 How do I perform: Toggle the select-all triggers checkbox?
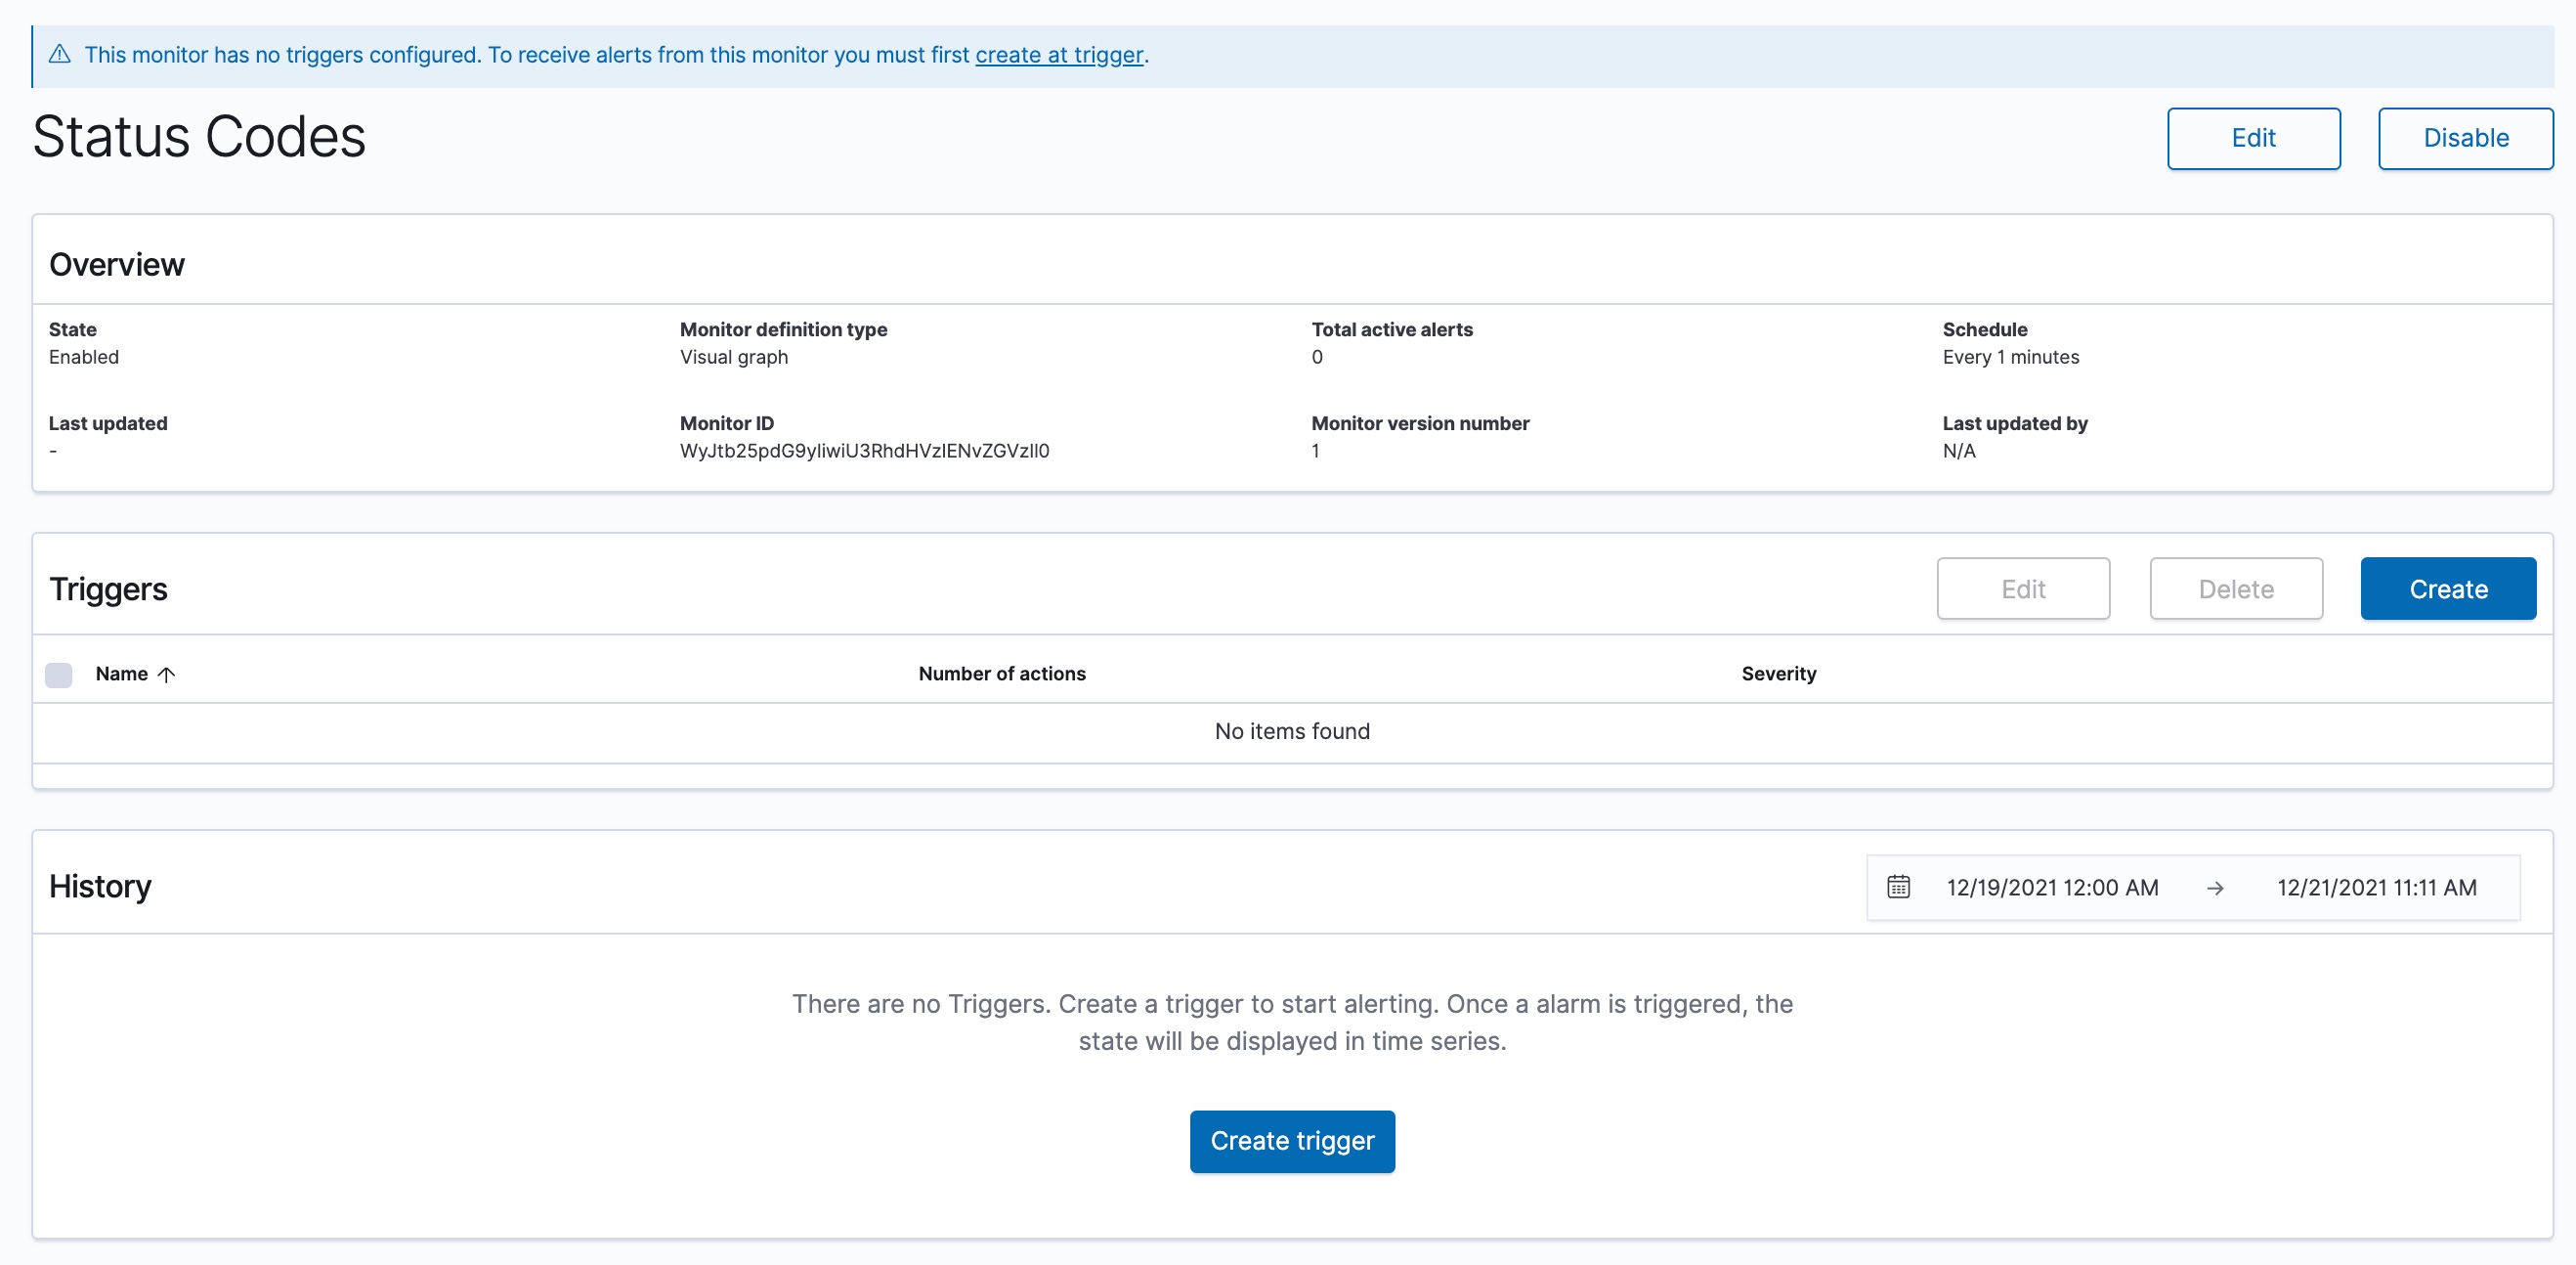click(59, 674)
